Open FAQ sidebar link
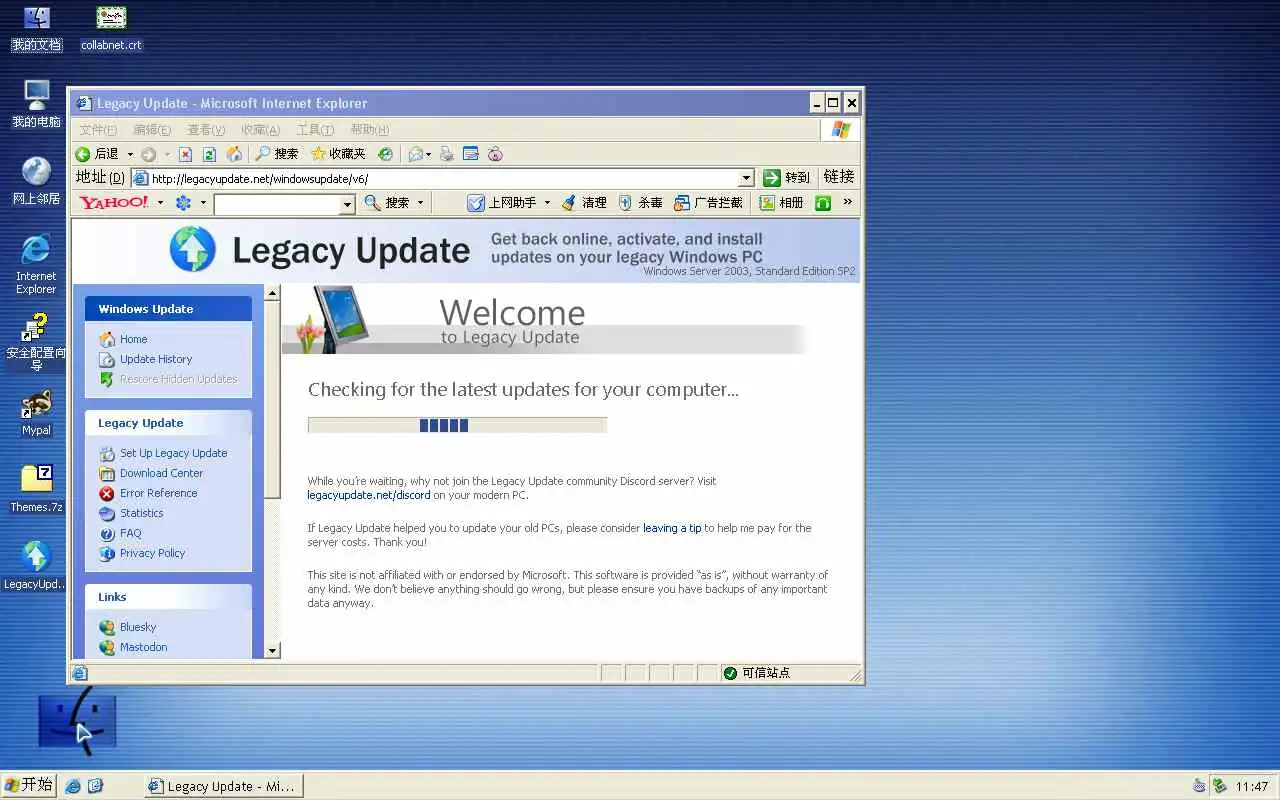 click(x=131, y=533)
